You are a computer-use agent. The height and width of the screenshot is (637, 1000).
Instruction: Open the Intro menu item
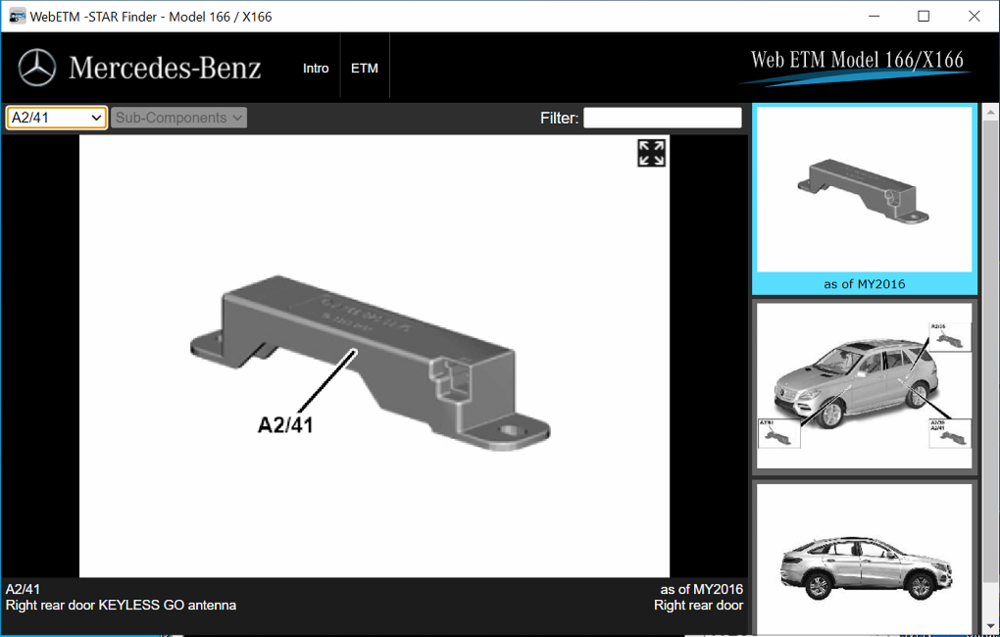coord(316,68)
